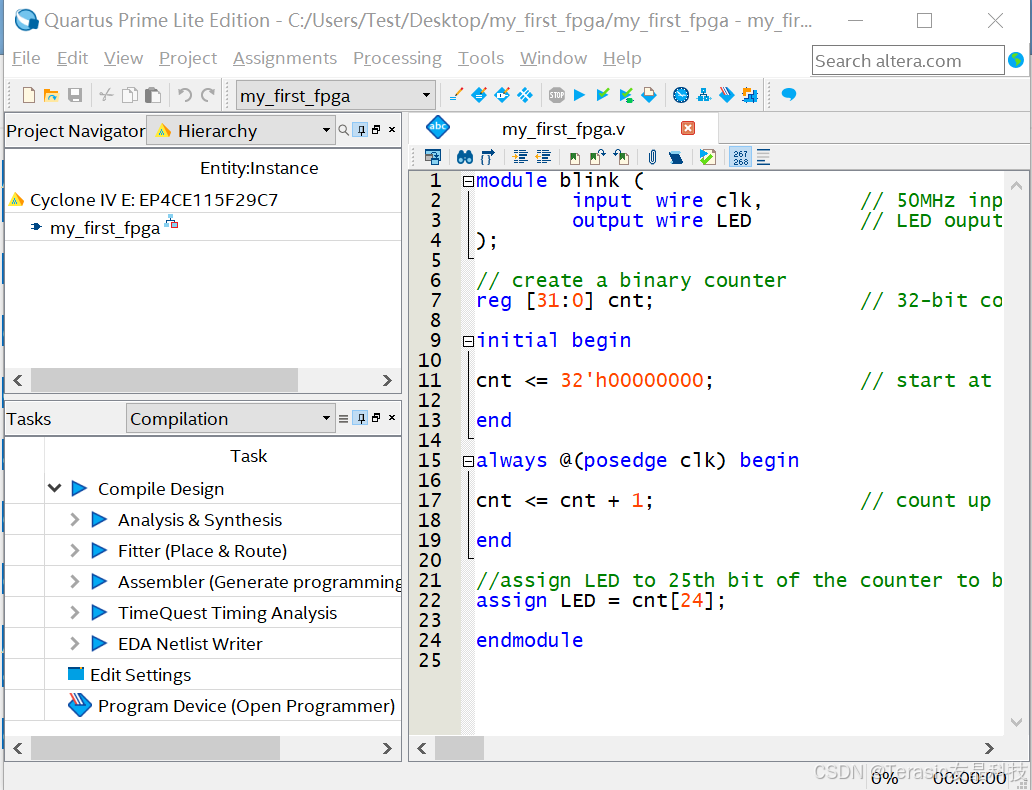Click the globe icon beside search box
Screen dimensions: 1032x790
pos(1016,61)
